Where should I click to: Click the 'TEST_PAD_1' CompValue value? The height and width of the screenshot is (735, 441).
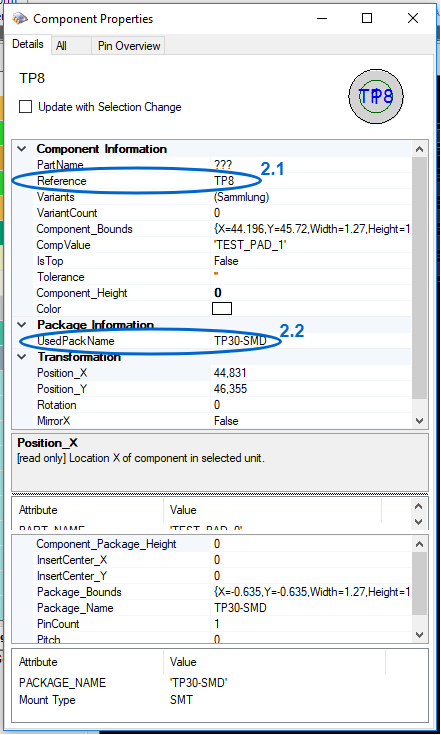[250, 245]
